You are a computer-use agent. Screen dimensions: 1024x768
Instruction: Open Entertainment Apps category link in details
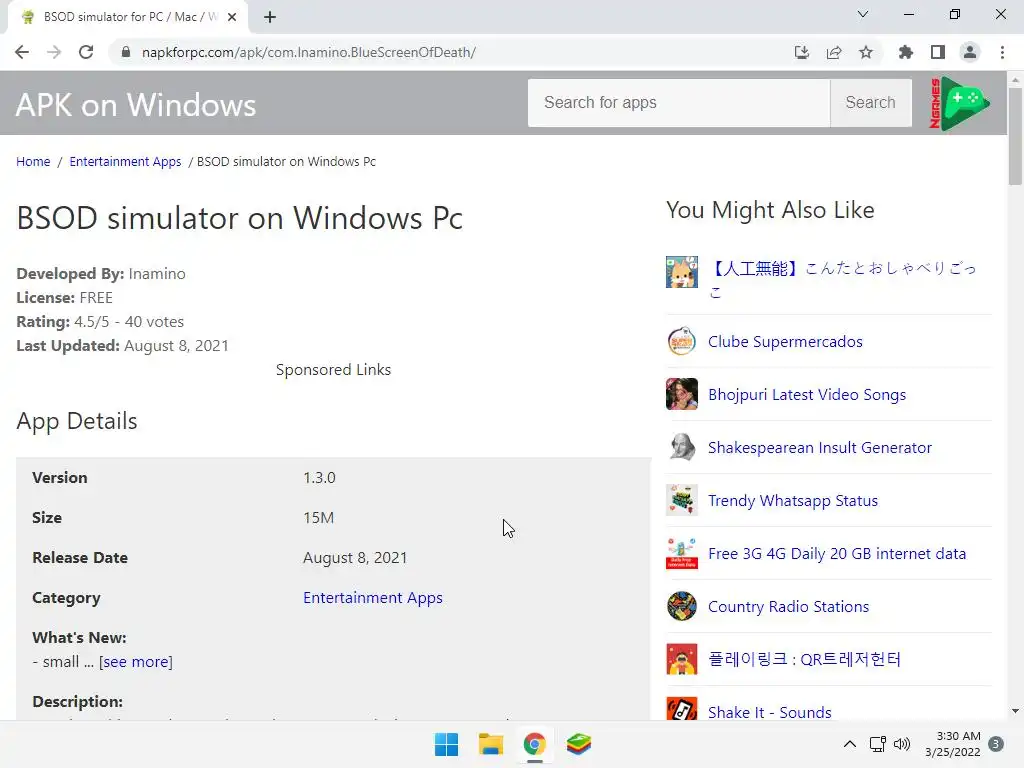[x=373, y=598]
